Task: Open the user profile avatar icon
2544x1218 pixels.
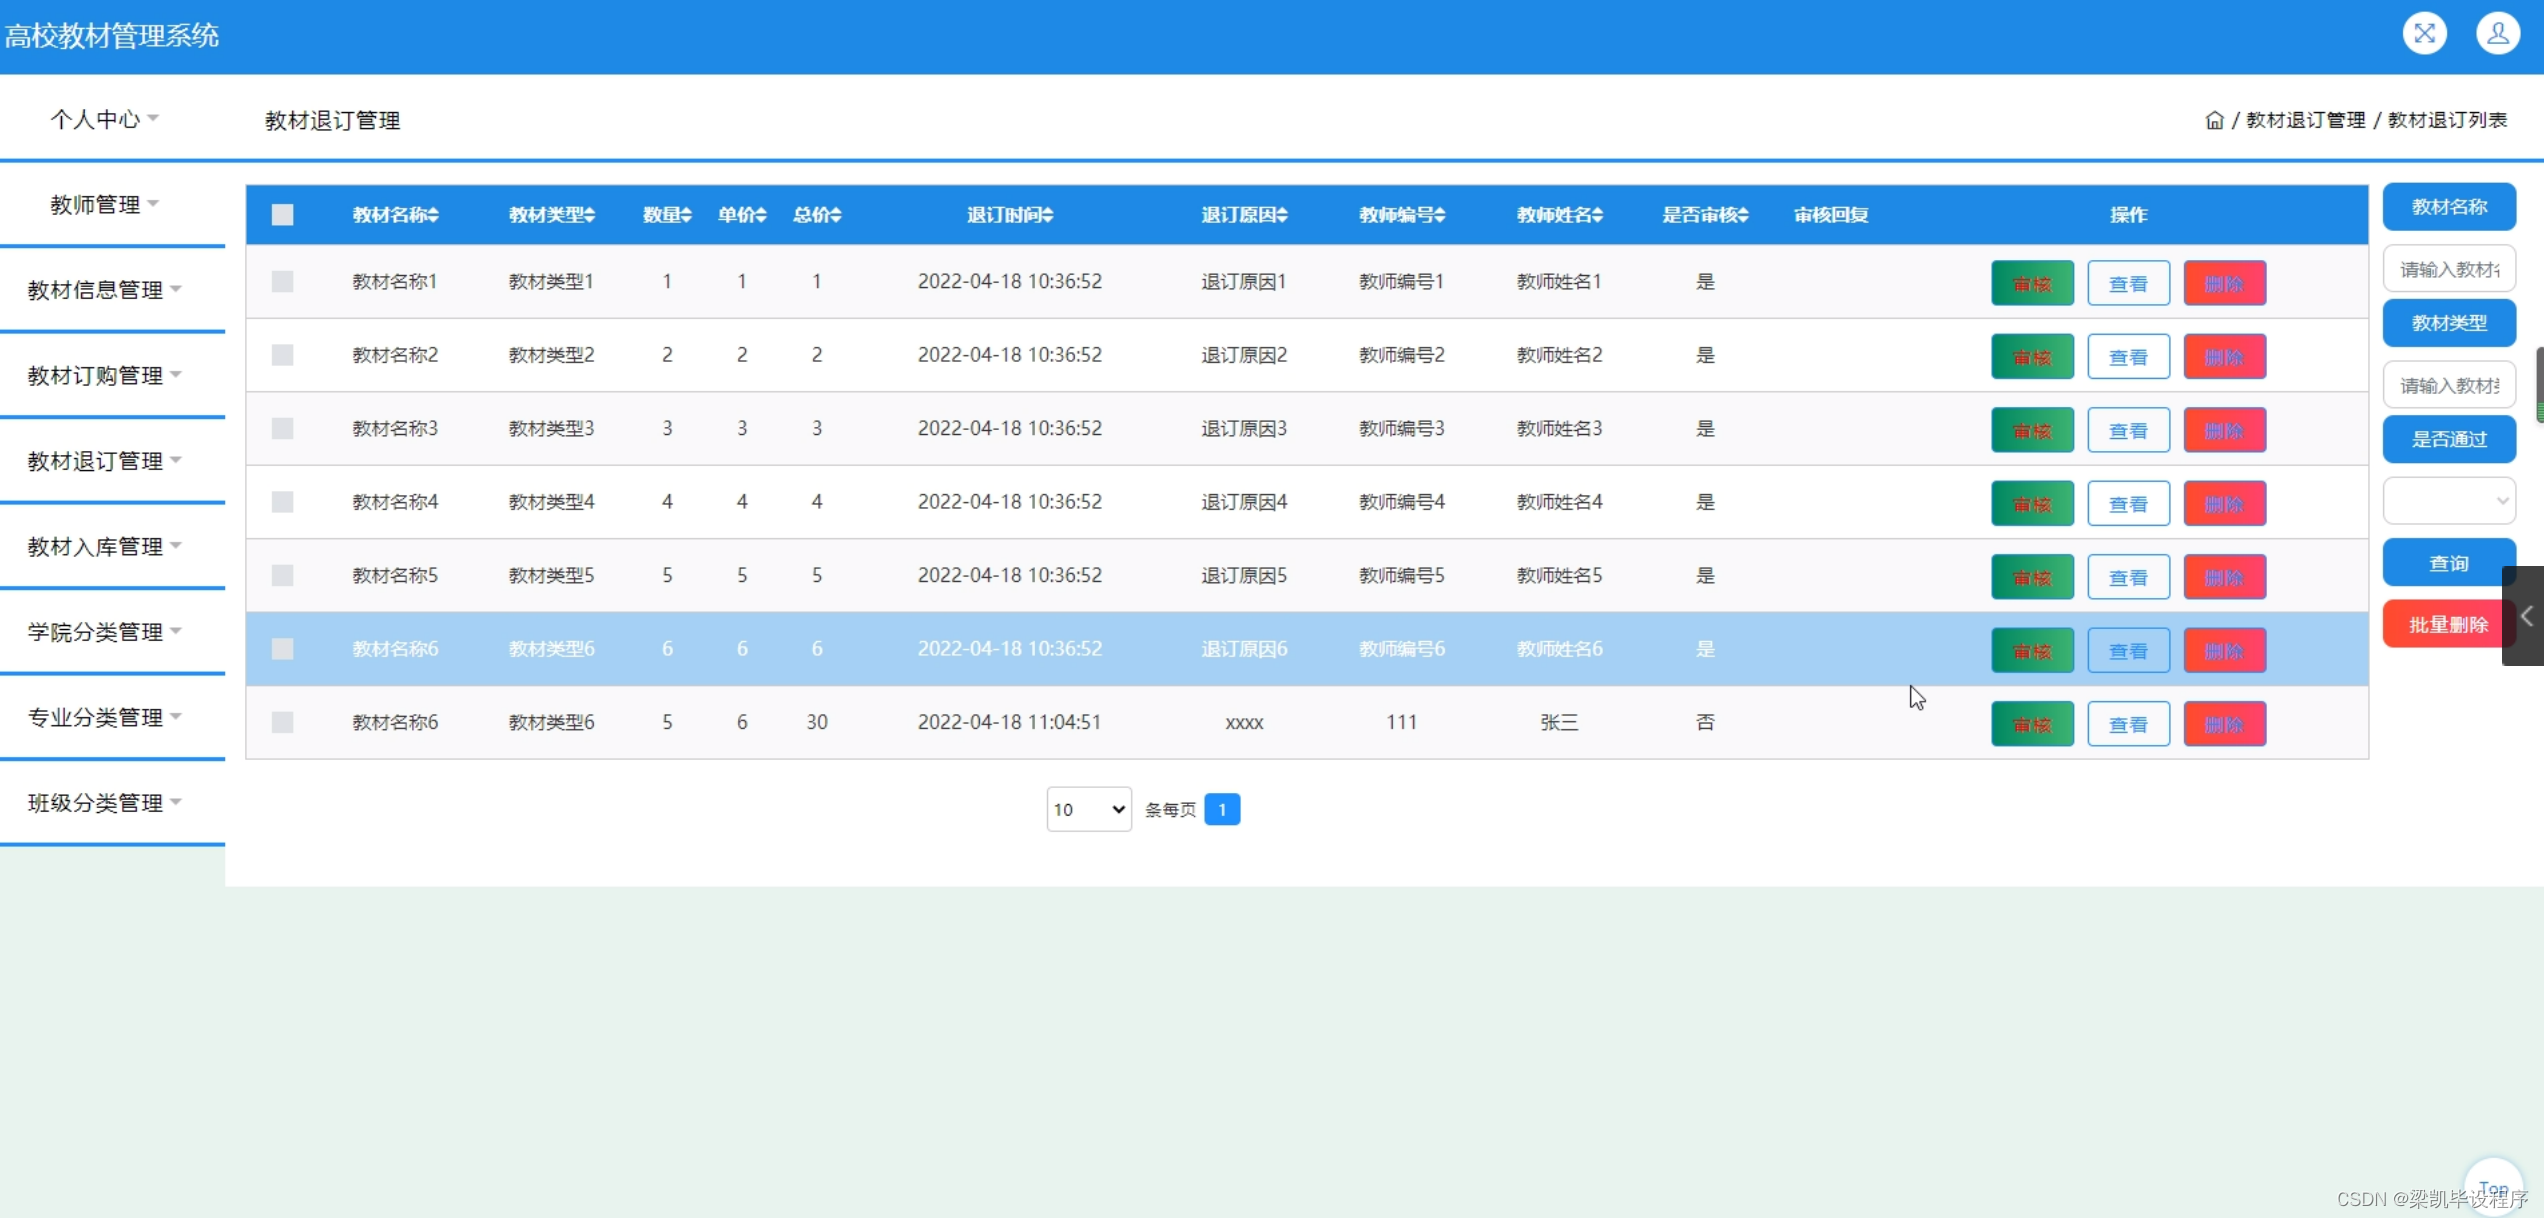Action: (x=2497, y=34)
